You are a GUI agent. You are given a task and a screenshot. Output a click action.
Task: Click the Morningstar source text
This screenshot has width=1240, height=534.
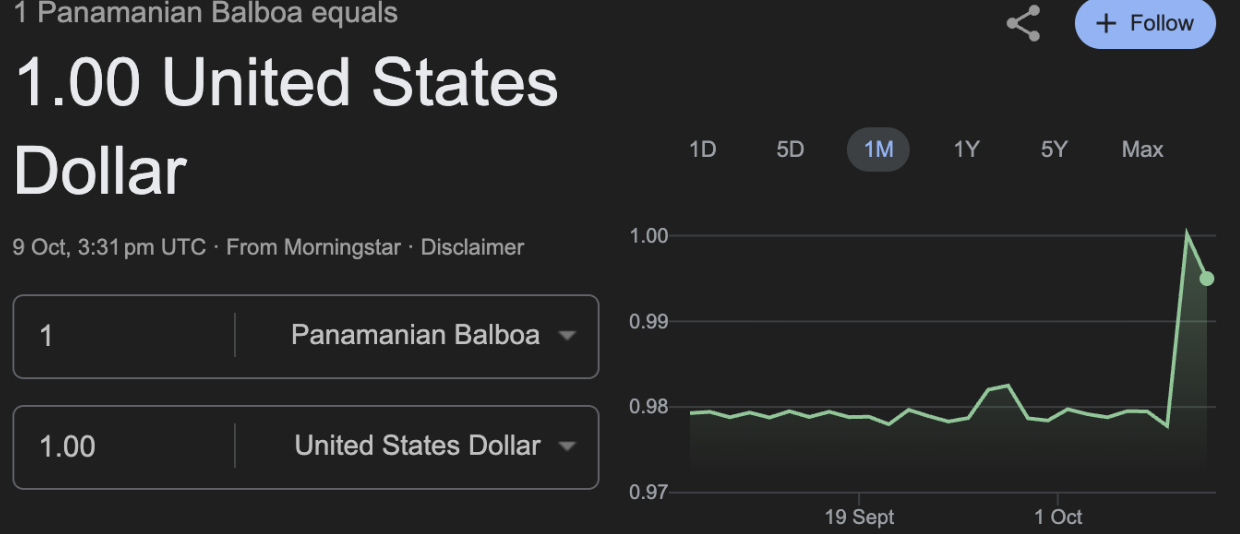tap(342, 247)
